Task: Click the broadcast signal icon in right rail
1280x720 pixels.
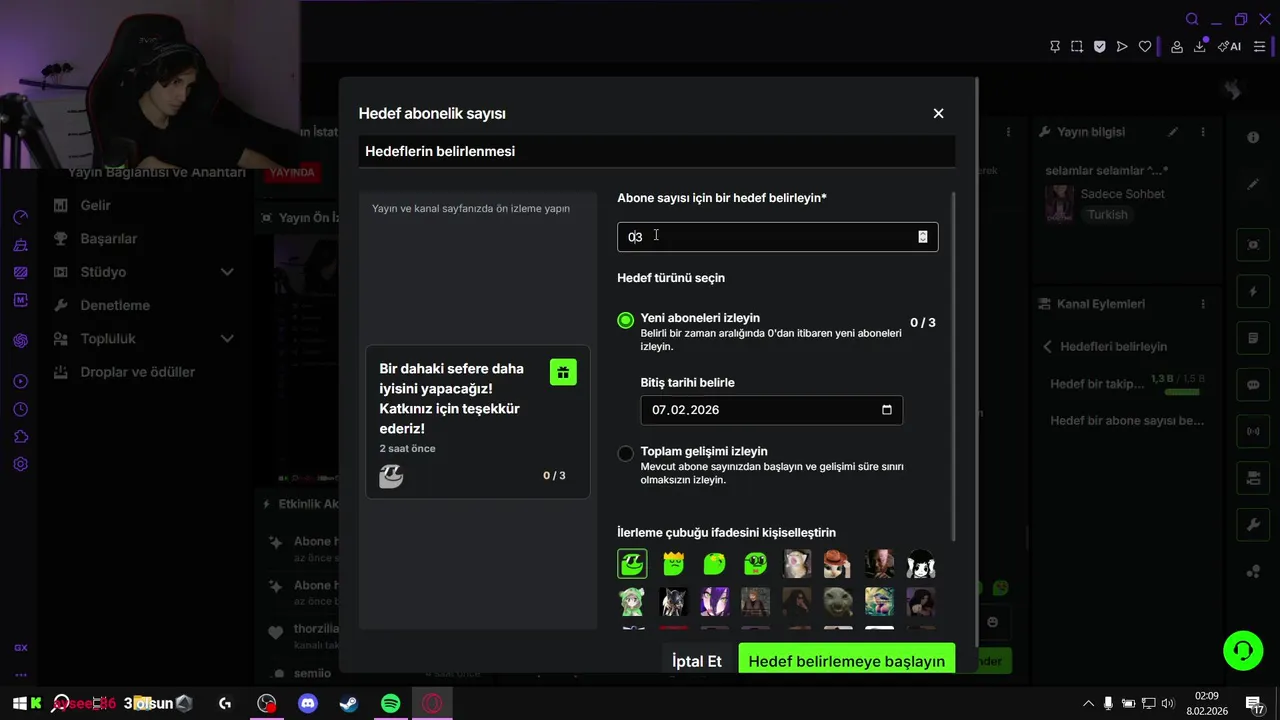Action: pyautogui.click(x=1253, y=432)
